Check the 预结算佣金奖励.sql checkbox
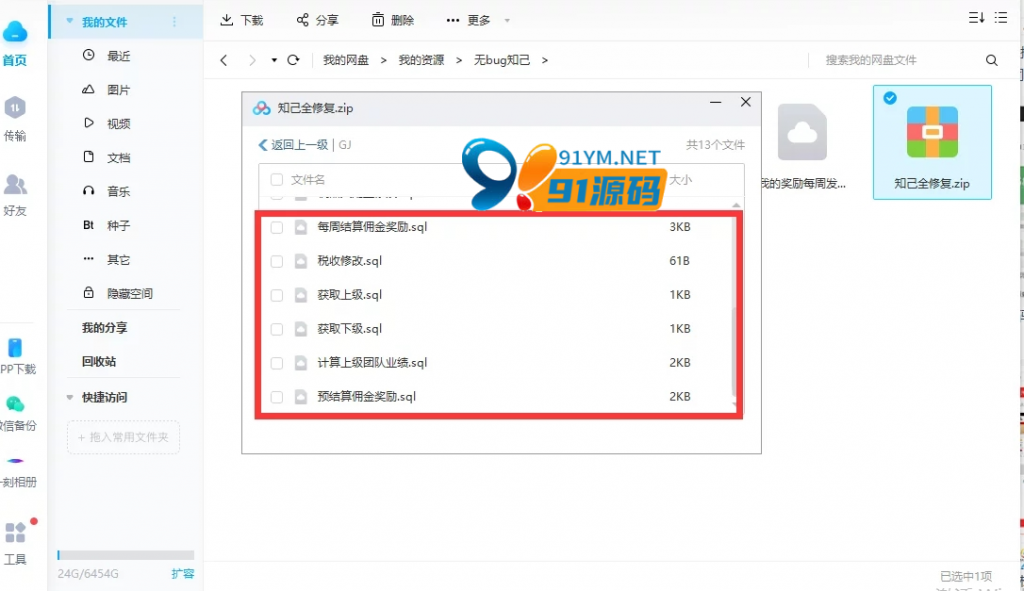1024x591 pixels. click(x=277, y=397)
